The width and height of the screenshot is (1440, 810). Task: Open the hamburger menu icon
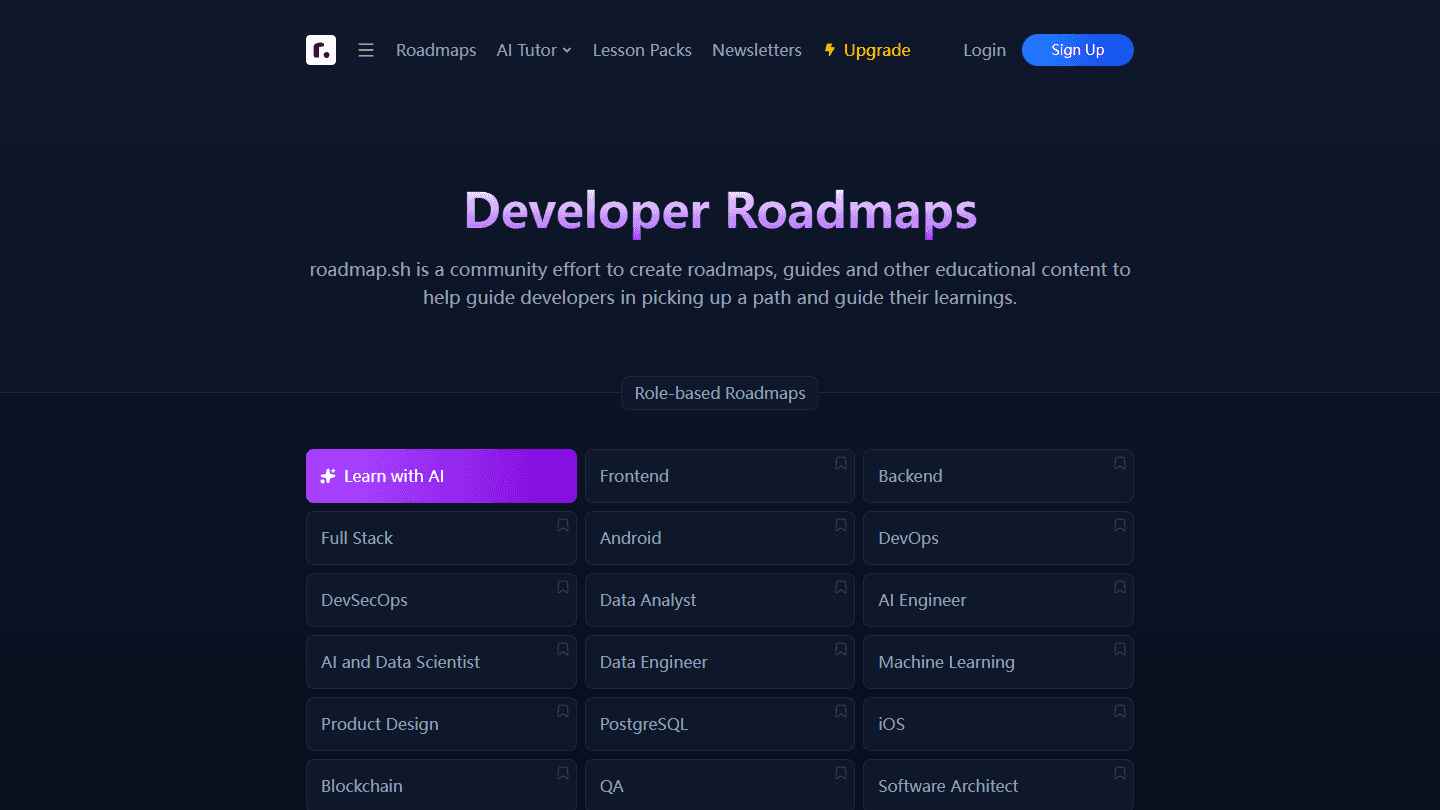coord(366,50)
